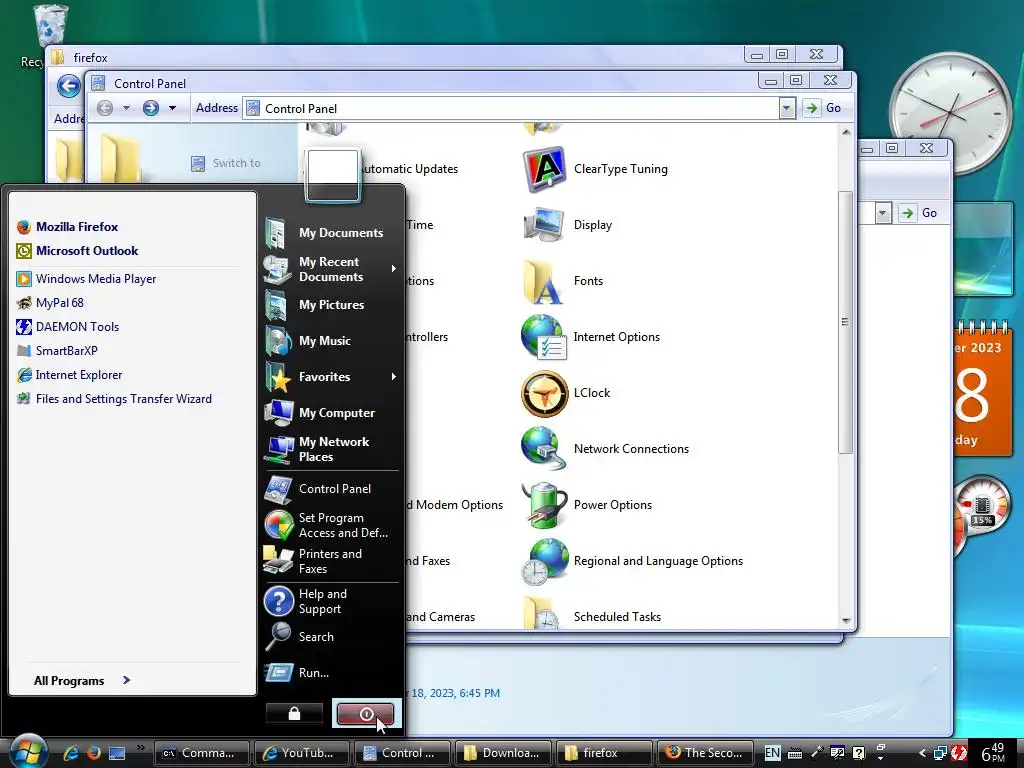Open Control Panel from Start menu

pyautogui.click(x=330, y=488)
